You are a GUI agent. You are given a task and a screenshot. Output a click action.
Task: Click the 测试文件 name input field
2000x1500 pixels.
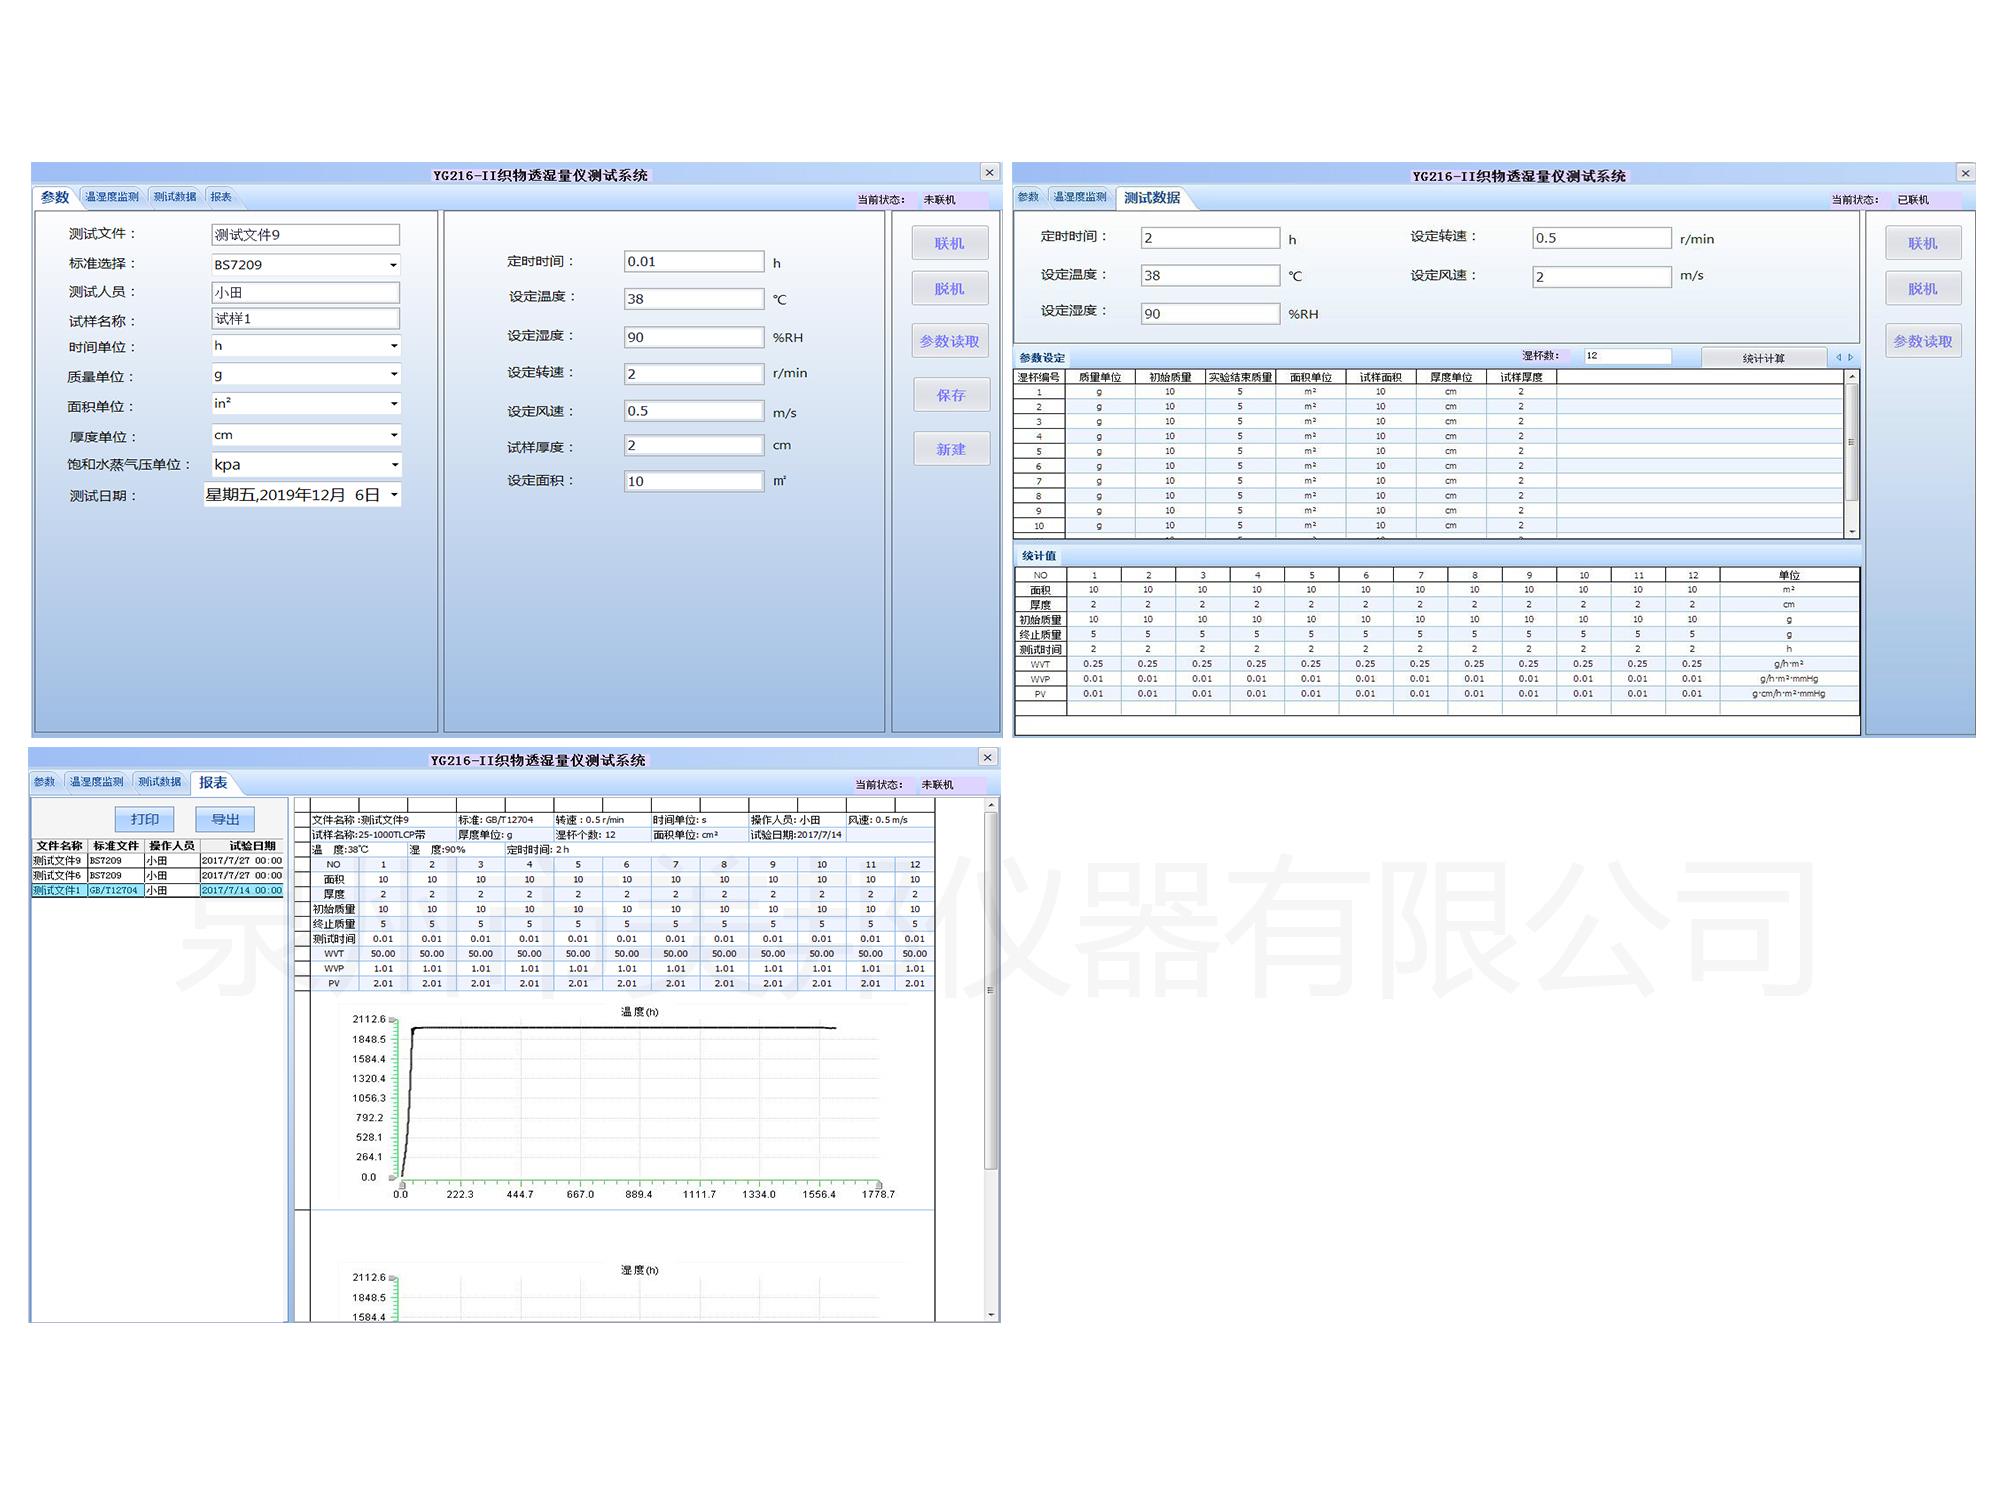click(x=305, y=235)
